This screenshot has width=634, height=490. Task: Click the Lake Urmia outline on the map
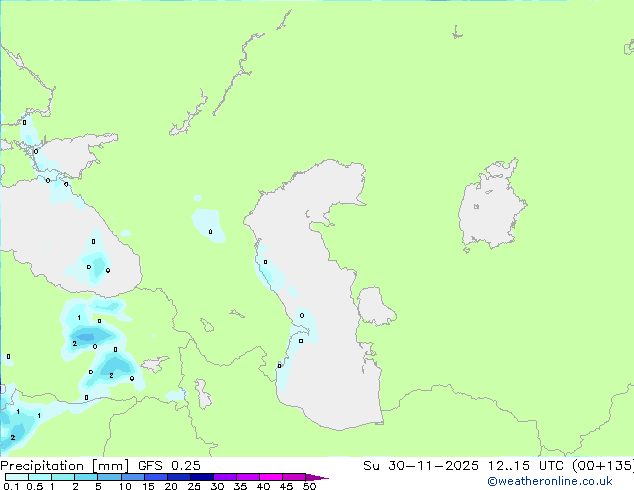(x=203, y=394)
